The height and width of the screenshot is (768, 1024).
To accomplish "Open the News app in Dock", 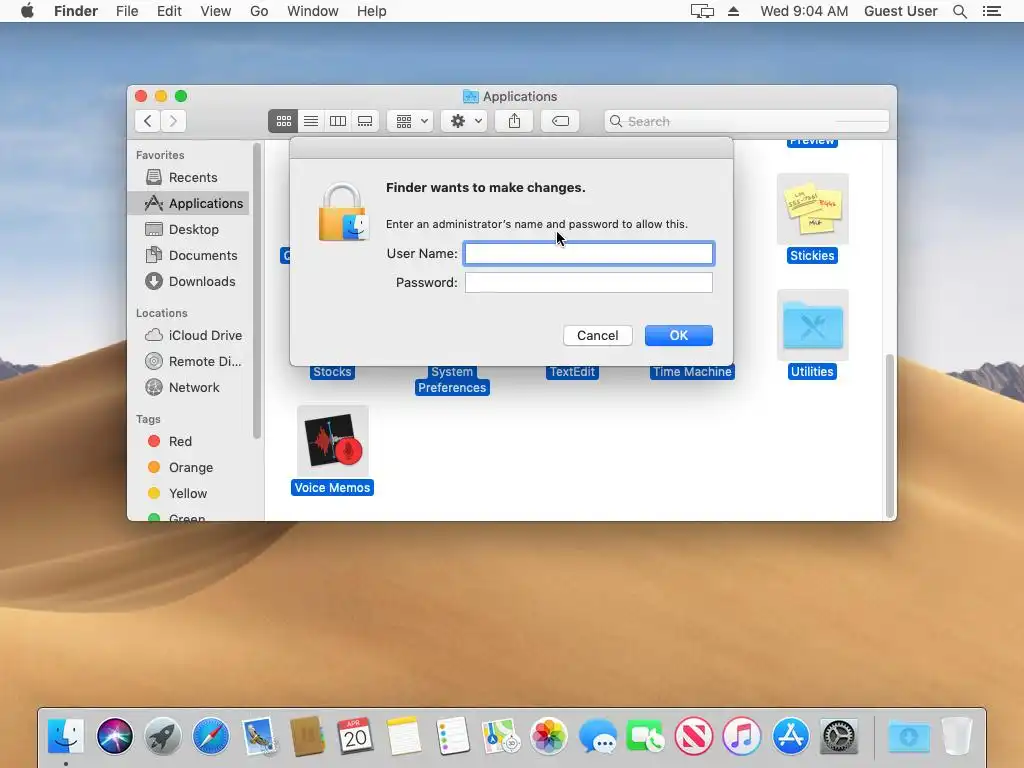I will click(x=694, y=736).
